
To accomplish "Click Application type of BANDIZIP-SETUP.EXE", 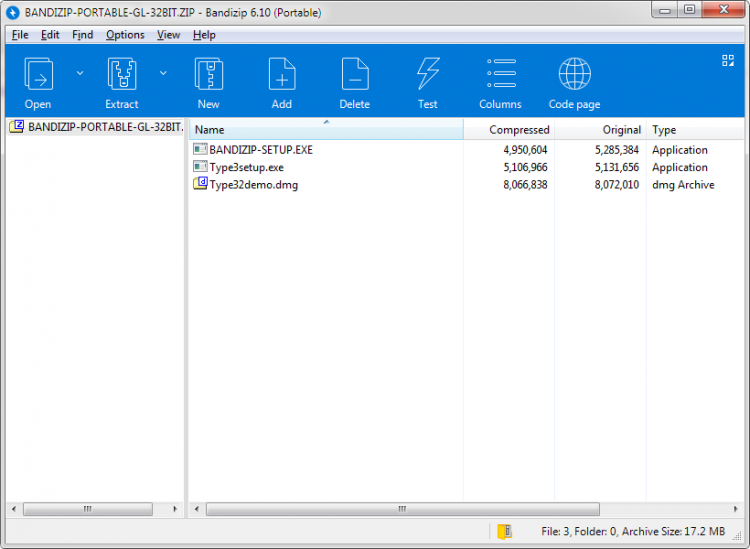I will click(x=680, y=150).
